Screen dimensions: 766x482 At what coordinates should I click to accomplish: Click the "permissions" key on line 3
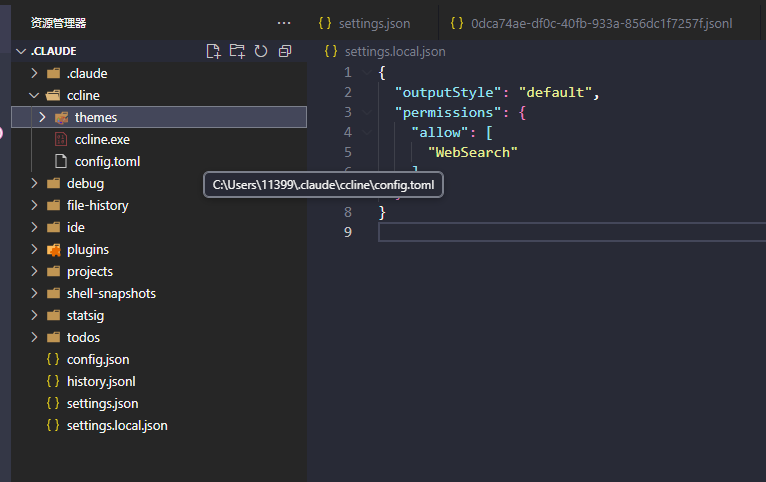pos(448,113)
